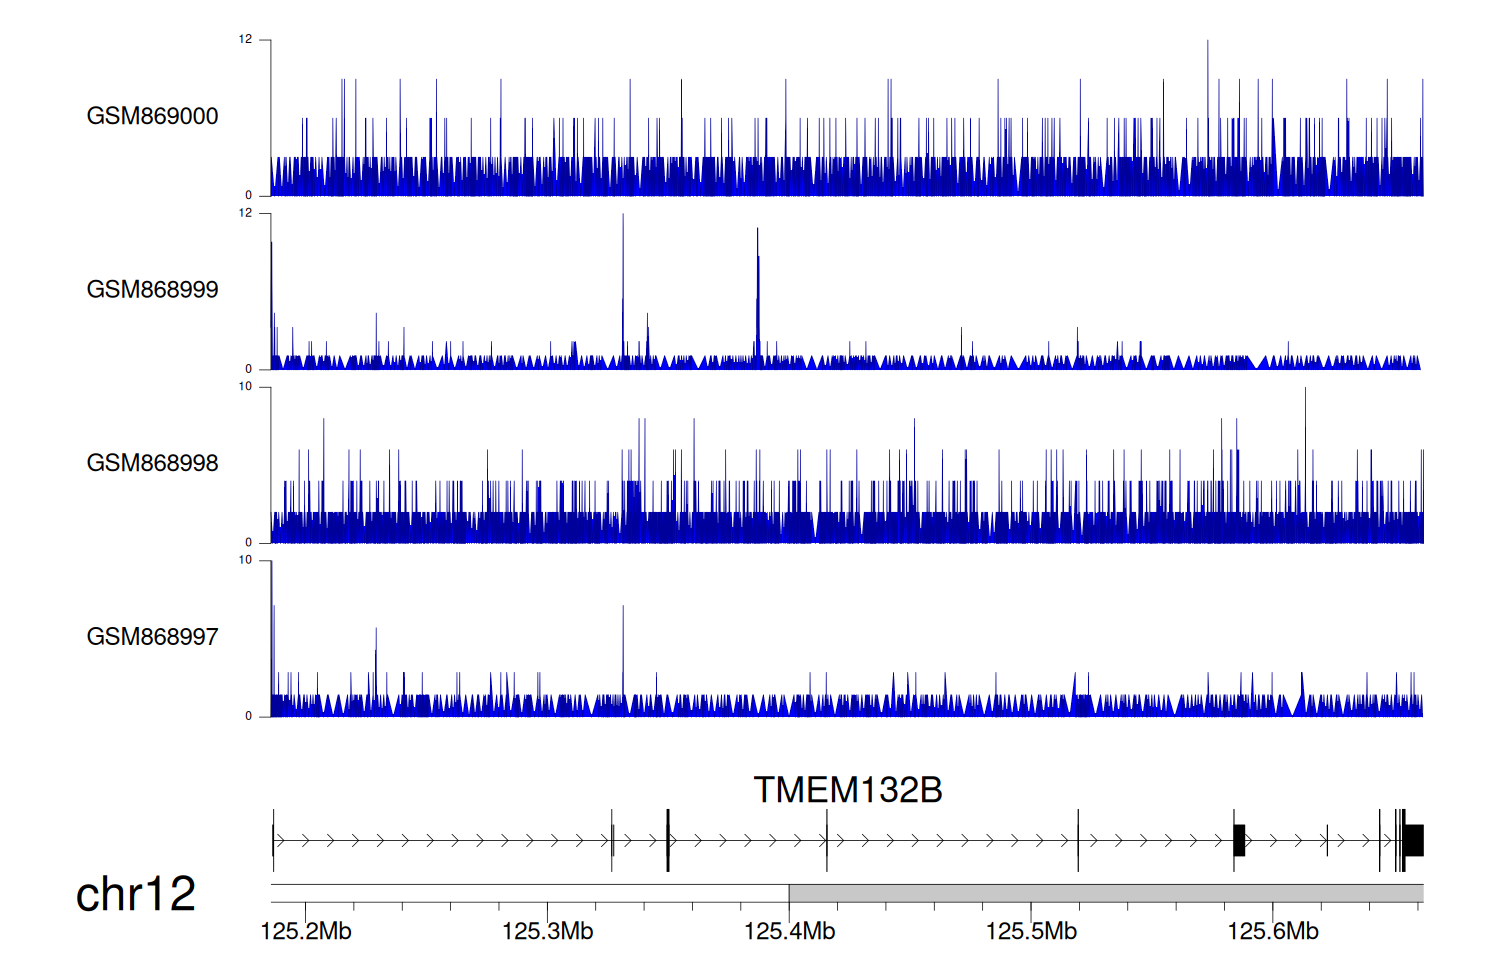Click the GSM869000 track label
Image resolution: width=1500 pixels, height=980 pixels.
click(152, 116)
